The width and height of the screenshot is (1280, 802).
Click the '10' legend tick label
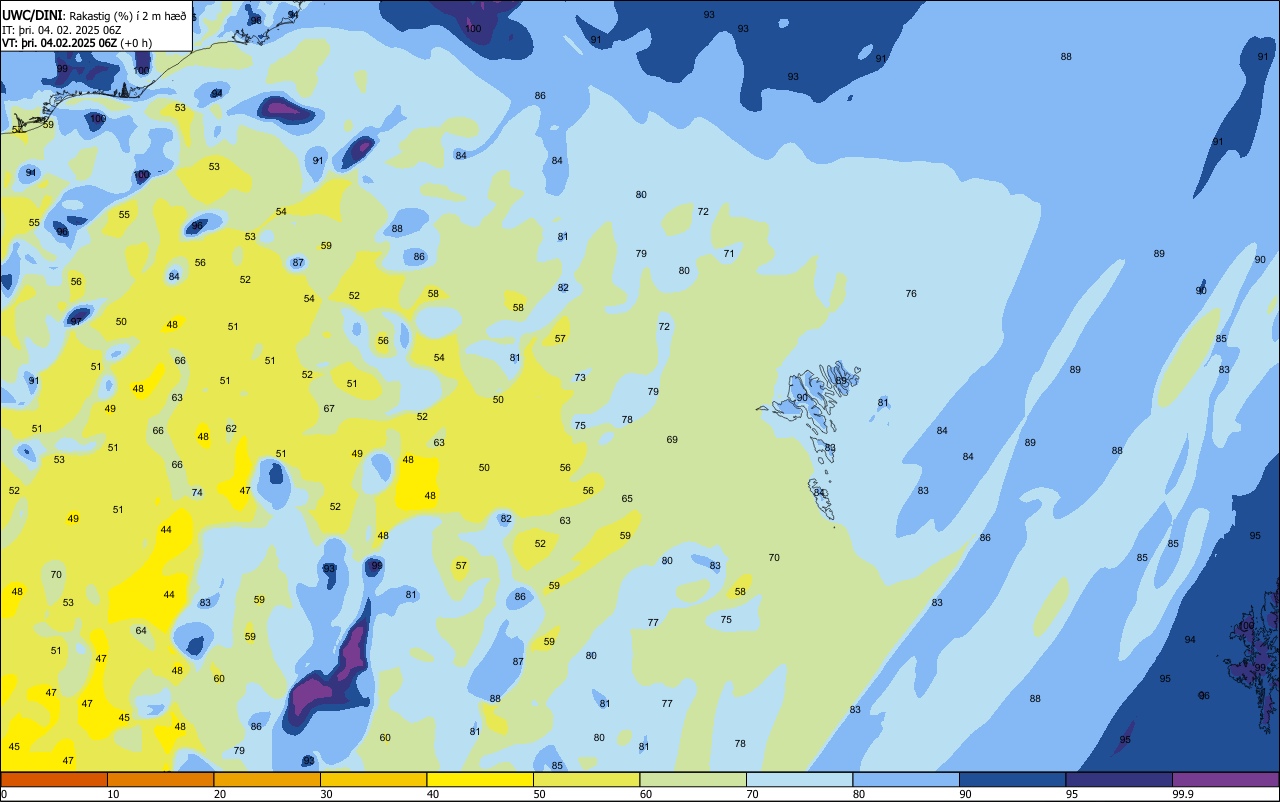(x=113, y=794)
